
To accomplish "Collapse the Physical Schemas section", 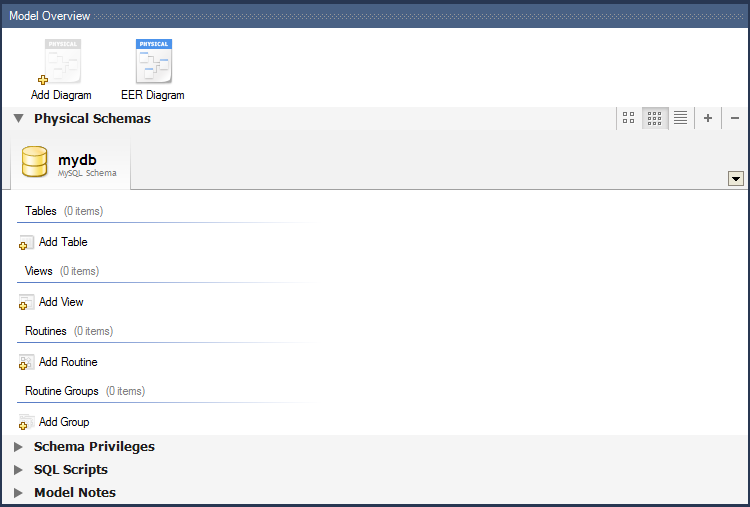I will 19,118.
